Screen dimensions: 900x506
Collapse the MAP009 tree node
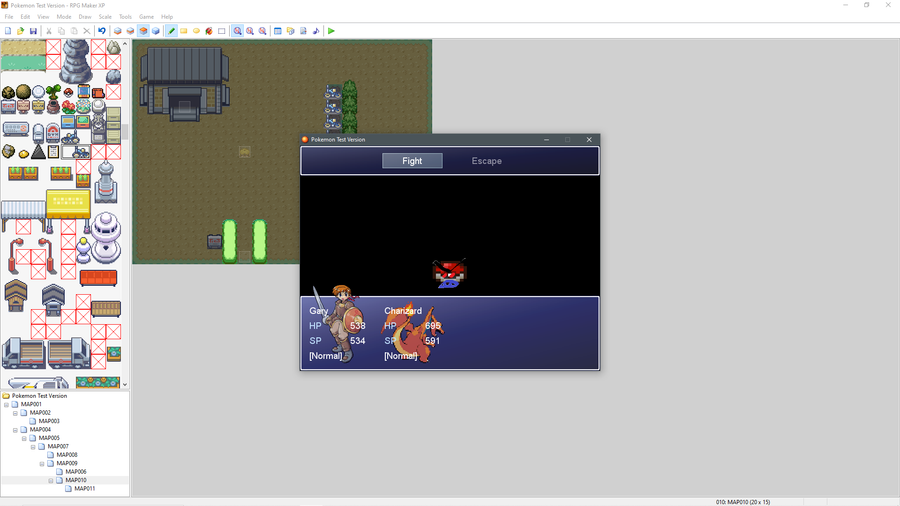pos(42,464)
